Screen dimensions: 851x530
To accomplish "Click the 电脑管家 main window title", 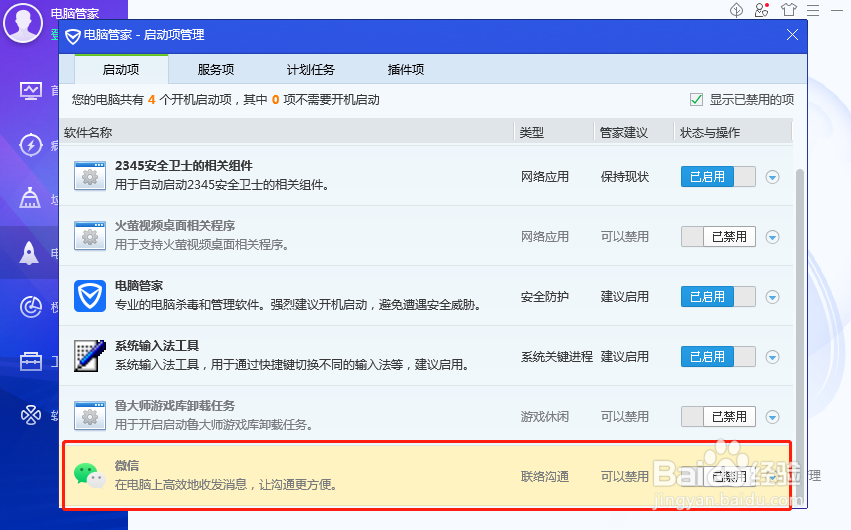I will click(x=75, y=13).
